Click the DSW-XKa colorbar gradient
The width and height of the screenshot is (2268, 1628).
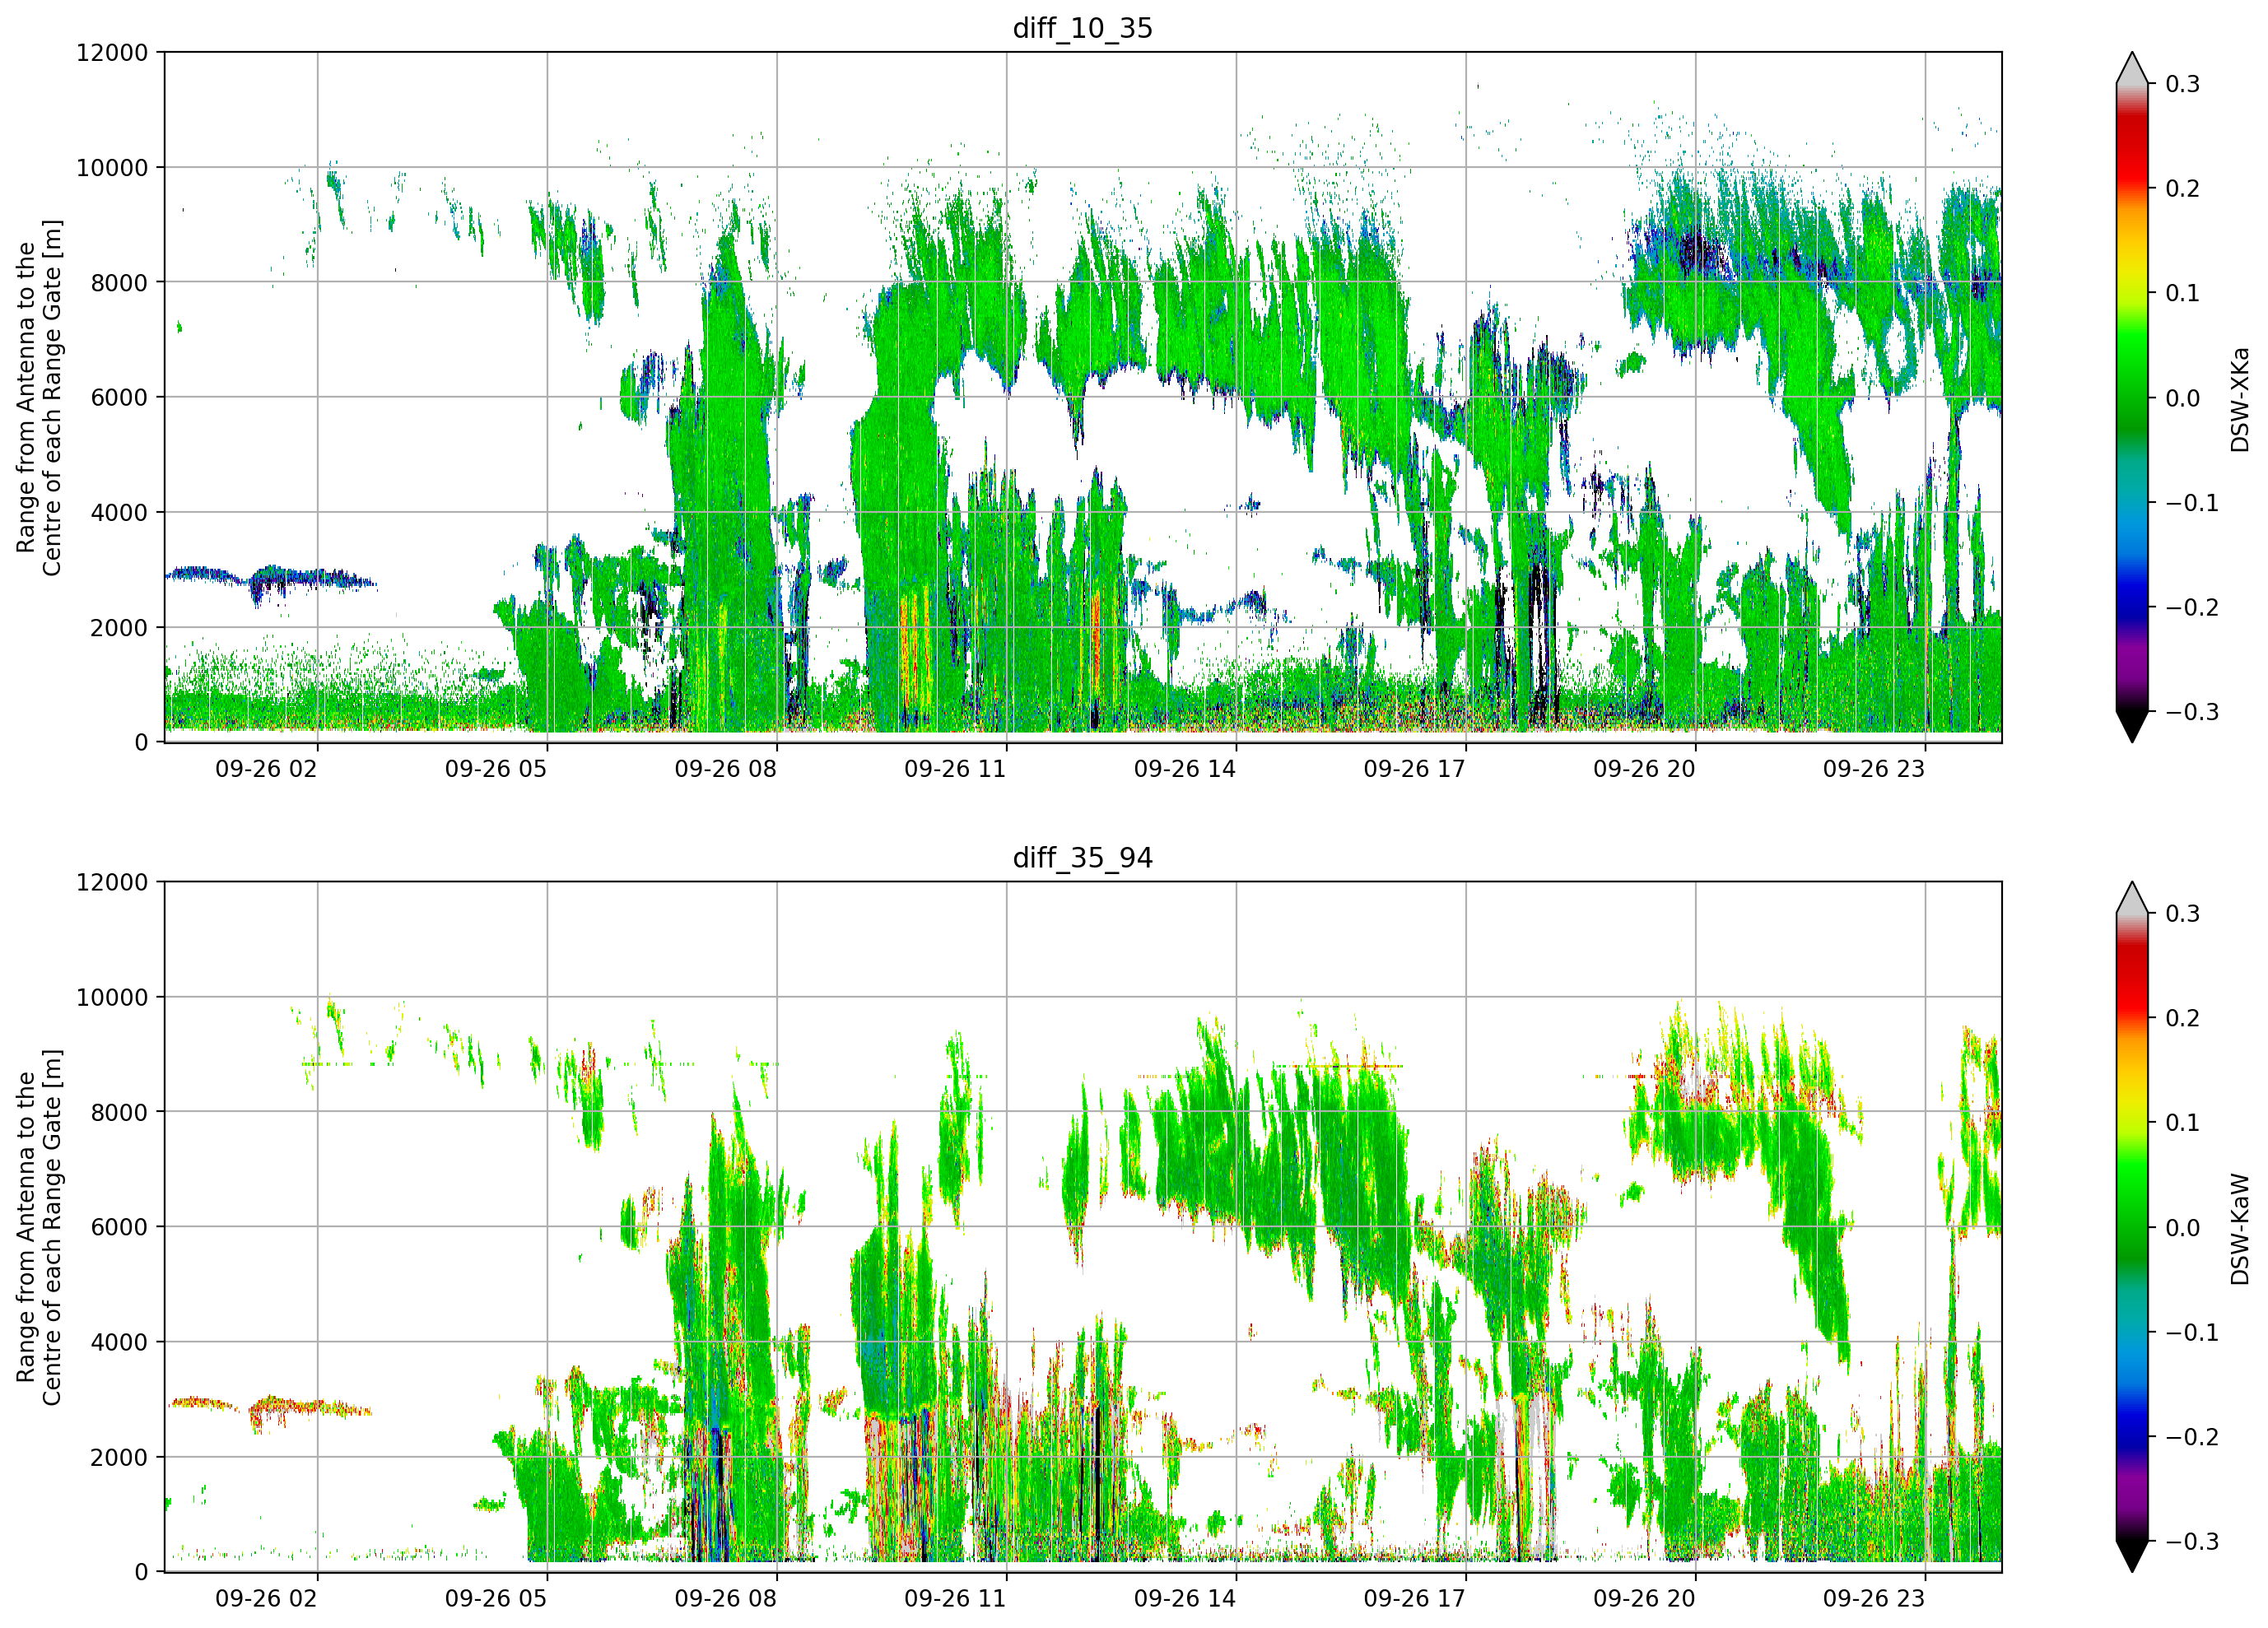coord(2132,397)
